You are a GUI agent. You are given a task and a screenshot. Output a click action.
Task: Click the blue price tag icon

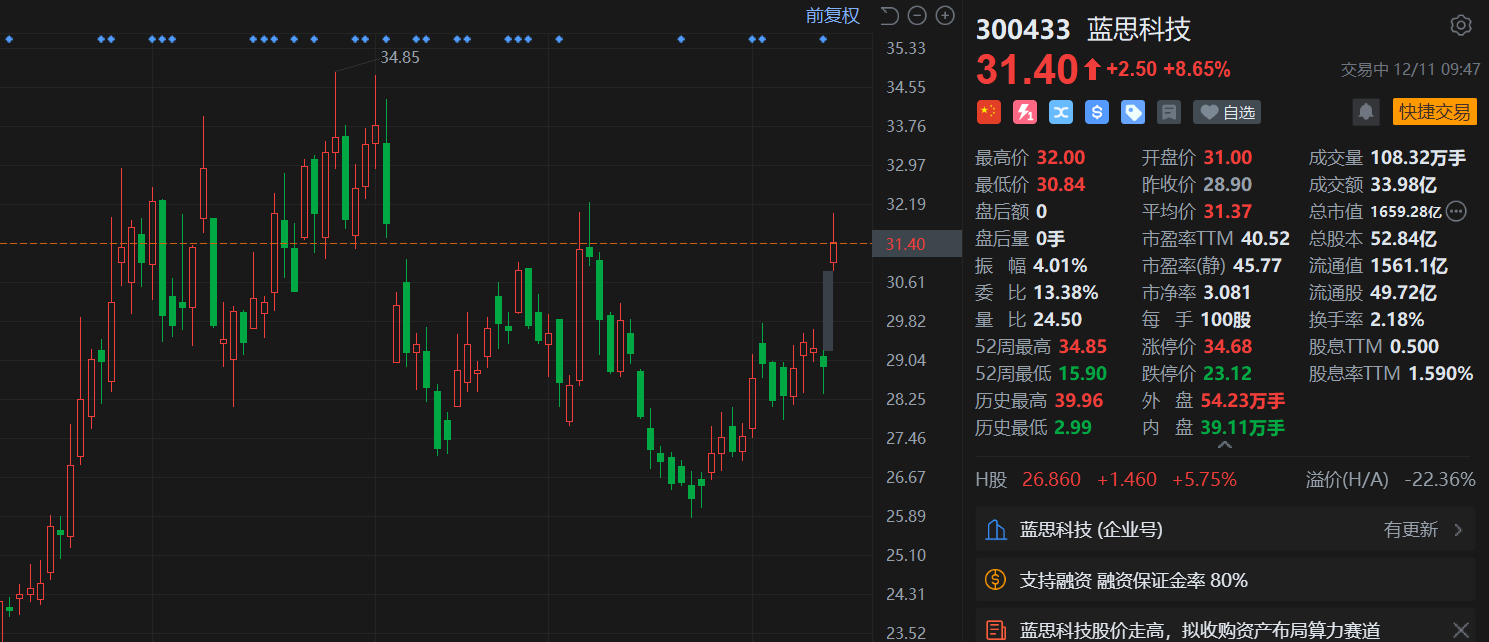pos(1132,111)
